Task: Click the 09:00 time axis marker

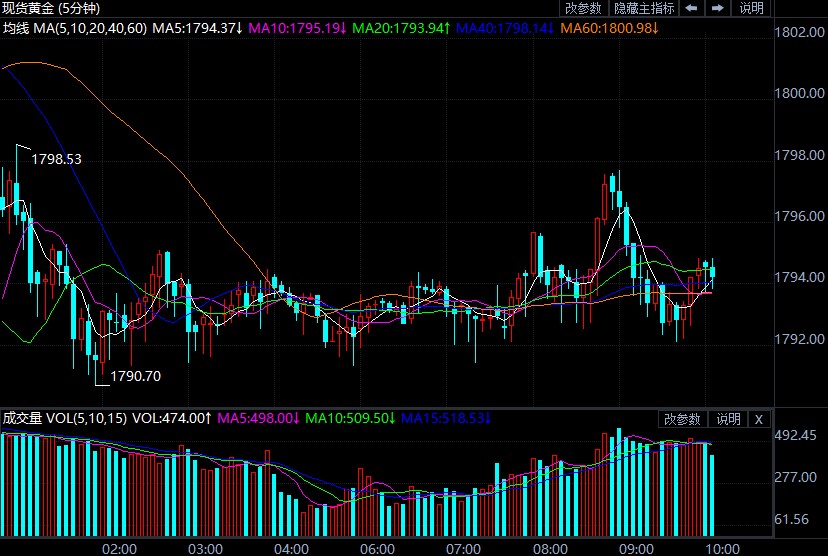Action: point(636,549)
